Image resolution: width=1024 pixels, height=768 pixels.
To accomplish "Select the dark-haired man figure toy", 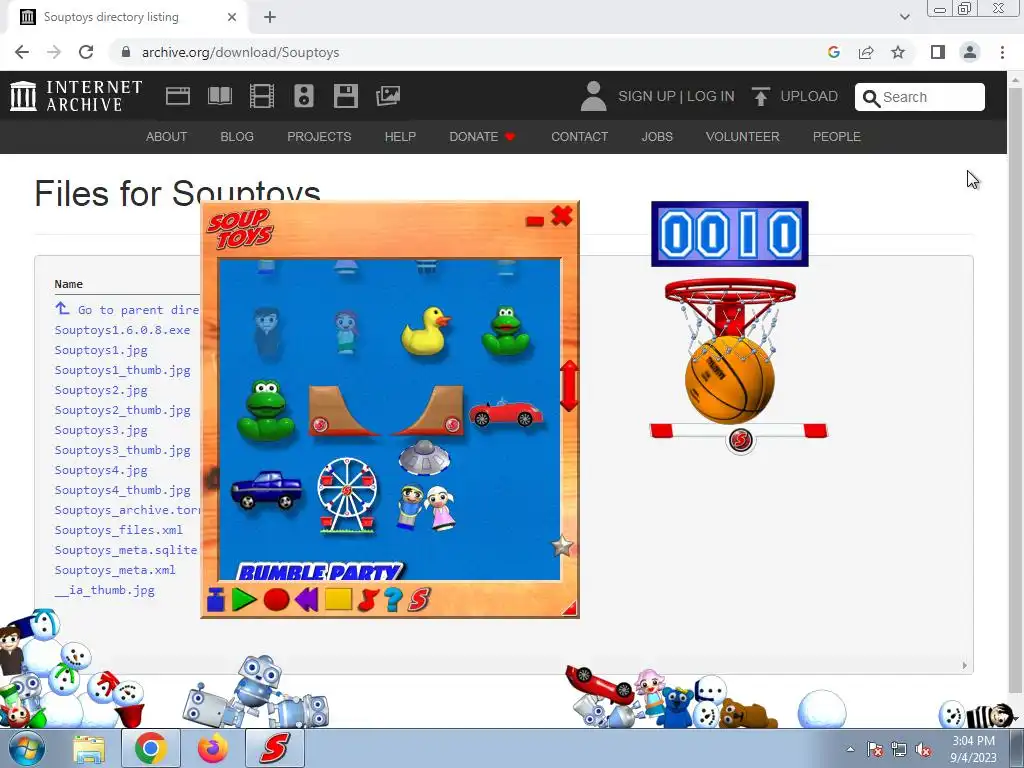I will (x=266, y=333).
